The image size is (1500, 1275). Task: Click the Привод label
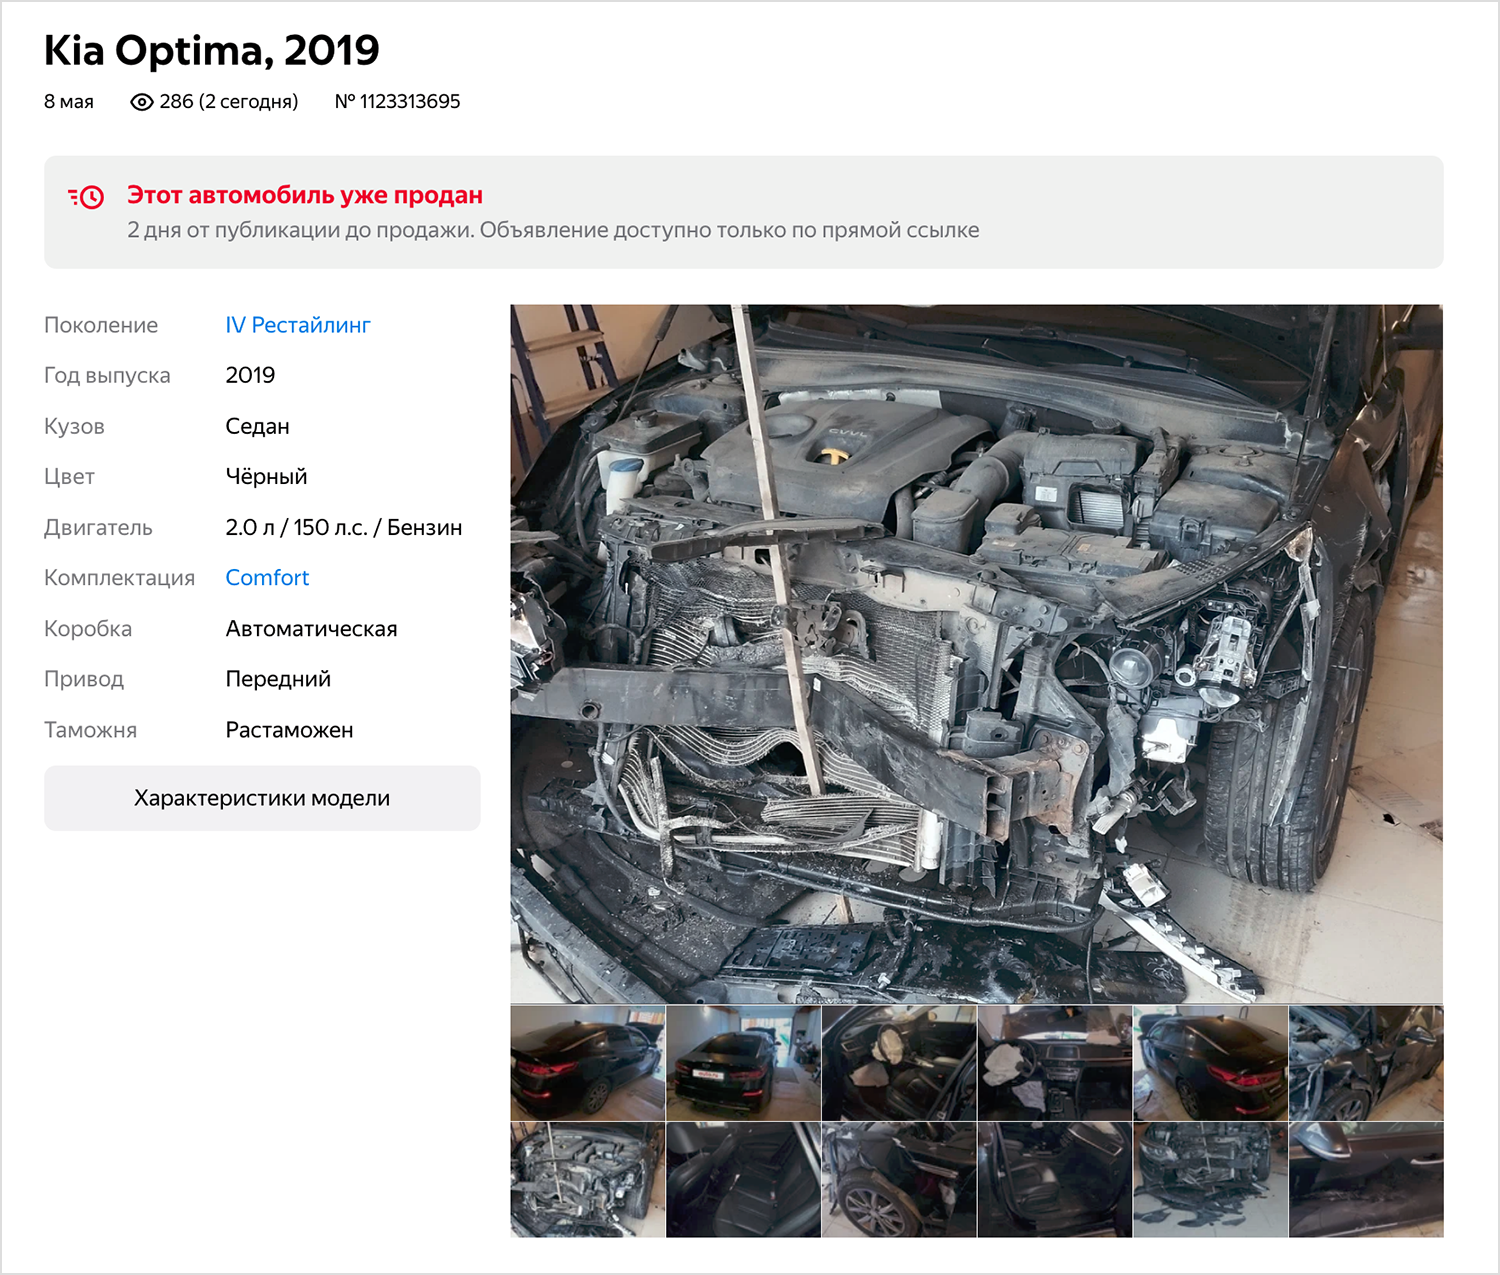84,680
